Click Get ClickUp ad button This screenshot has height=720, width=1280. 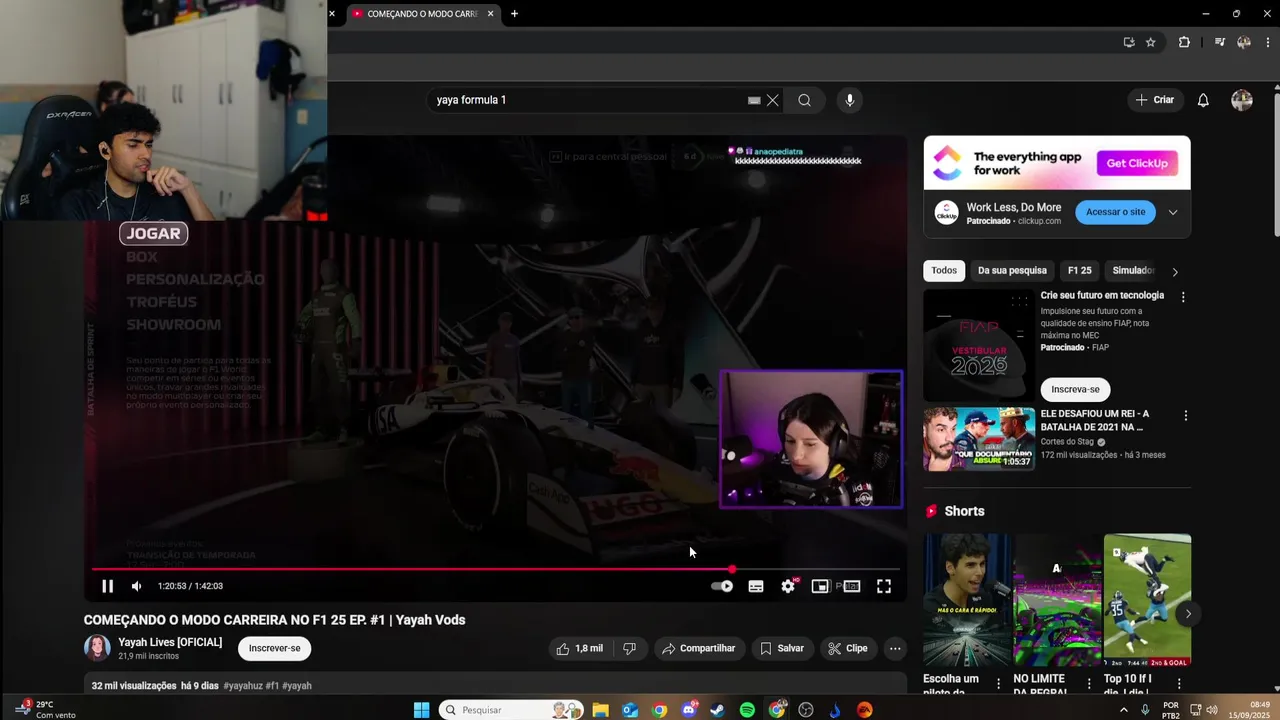pyautogui.click(x=1137, y=163)
